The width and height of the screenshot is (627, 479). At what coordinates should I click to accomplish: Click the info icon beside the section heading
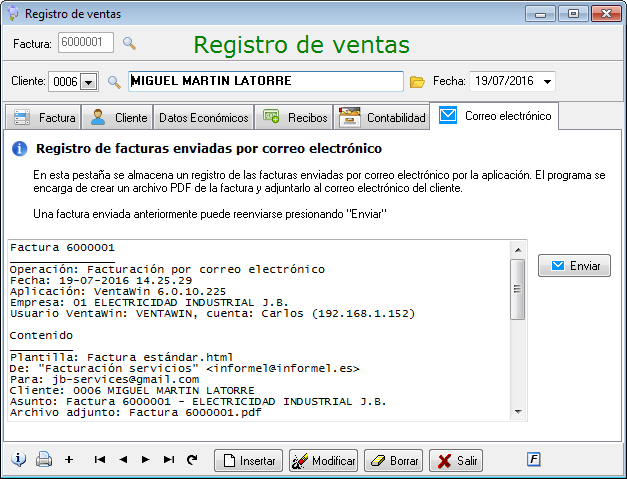(20, 149)
